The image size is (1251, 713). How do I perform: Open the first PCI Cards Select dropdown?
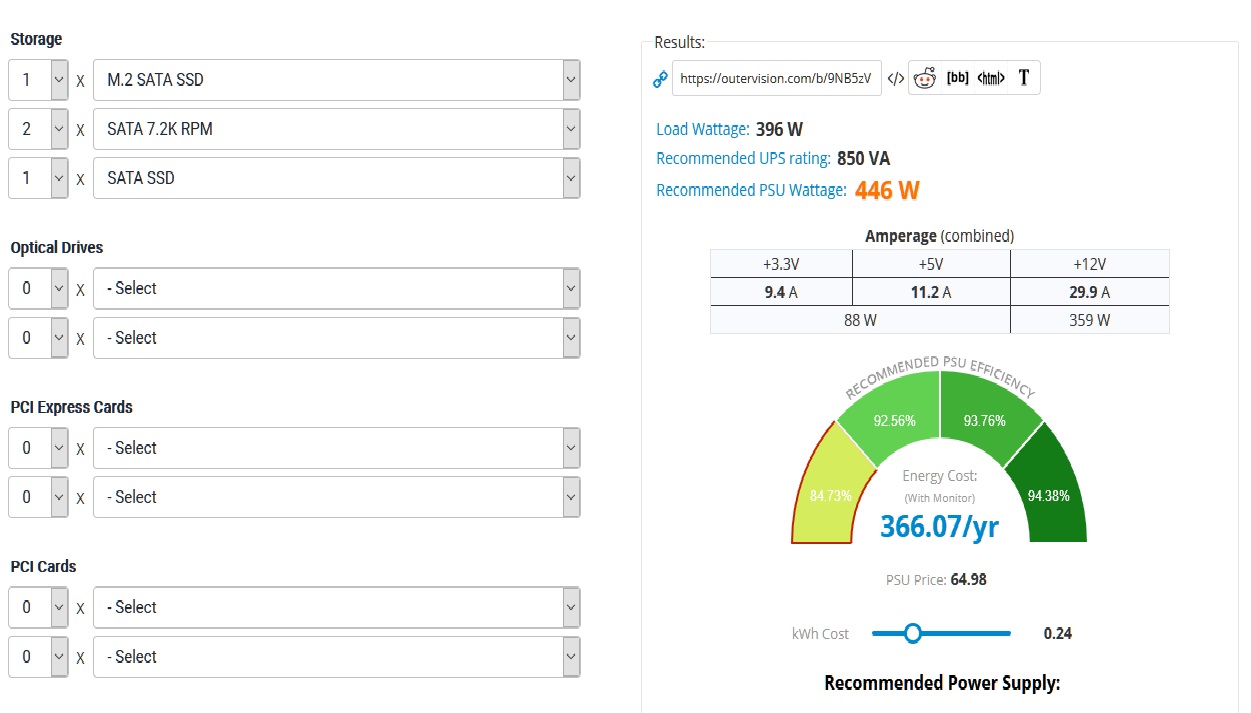click(336, 607)
